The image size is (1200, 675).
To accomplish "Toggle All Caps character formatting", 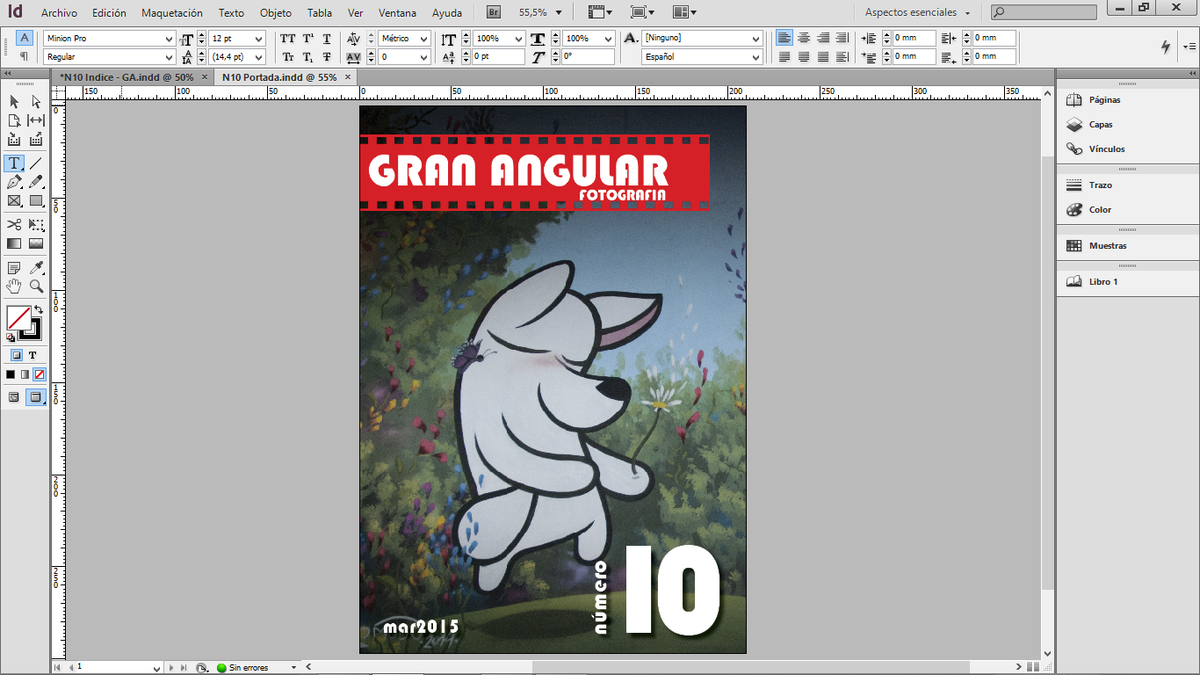I will (x=288, y=38).
